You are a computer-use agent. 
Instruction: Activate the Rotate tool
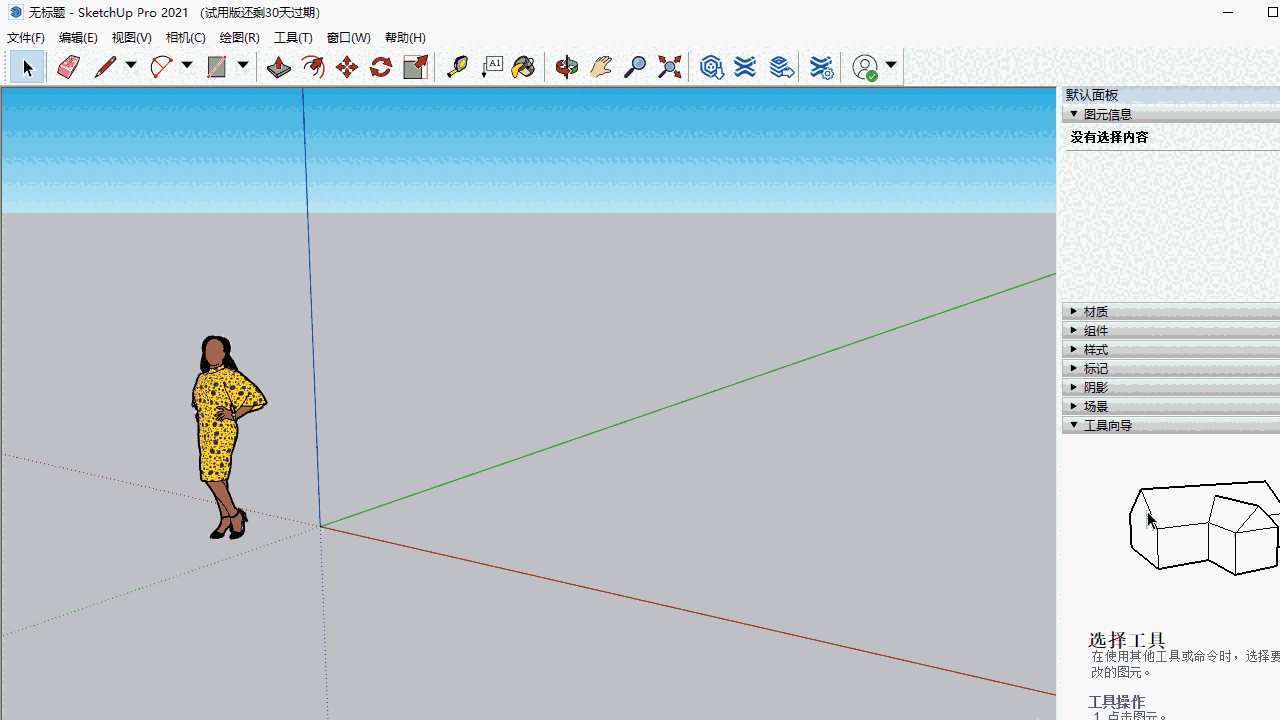tap(380, 67)
